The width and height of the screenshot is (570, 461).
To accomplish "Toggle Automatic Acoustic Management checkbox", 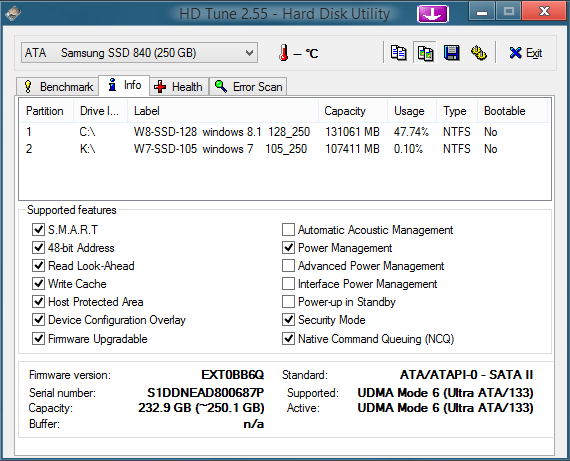I will pyautogui.click(x=288, y=229).
